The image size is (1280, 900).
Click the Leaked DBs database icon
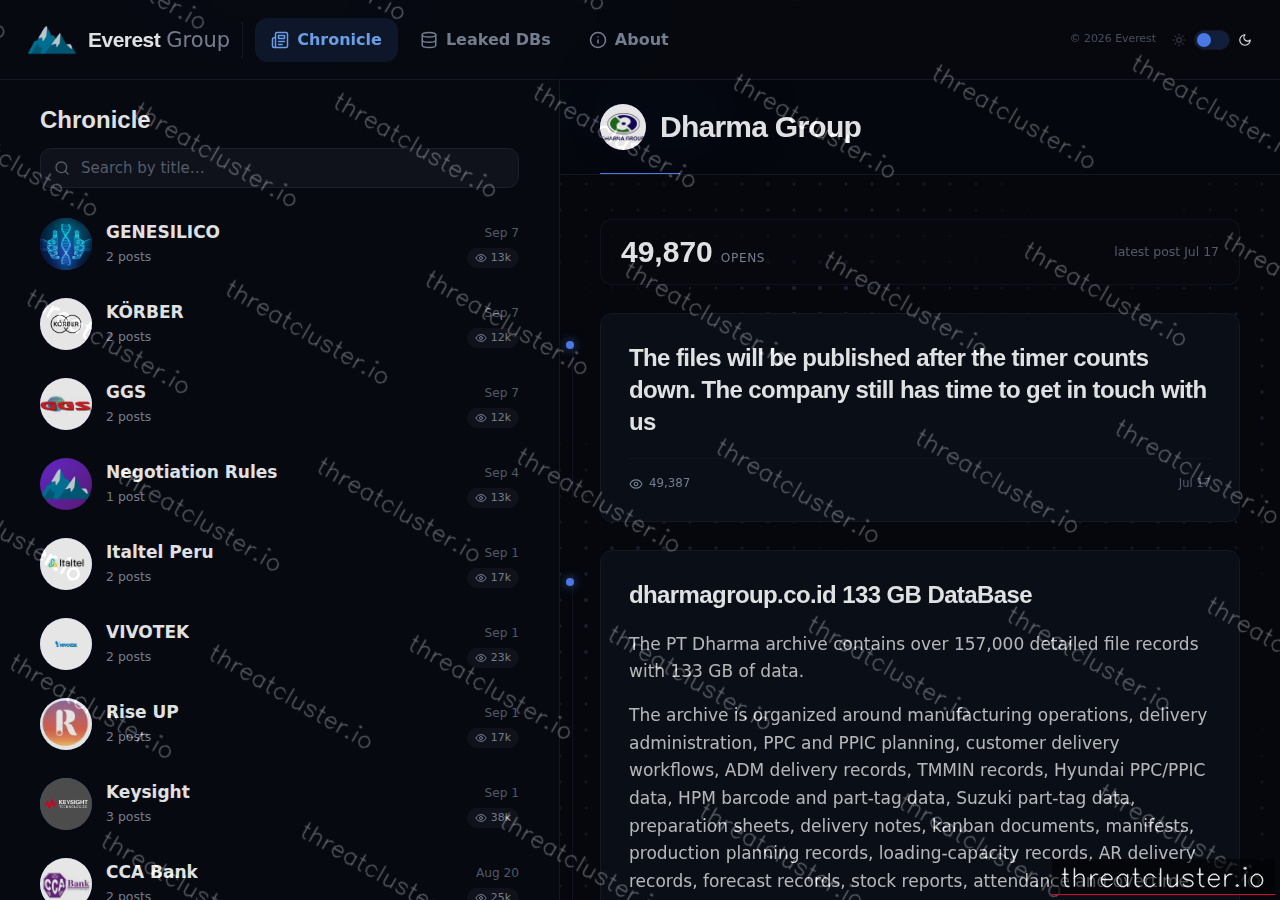[x=429, y=40]
